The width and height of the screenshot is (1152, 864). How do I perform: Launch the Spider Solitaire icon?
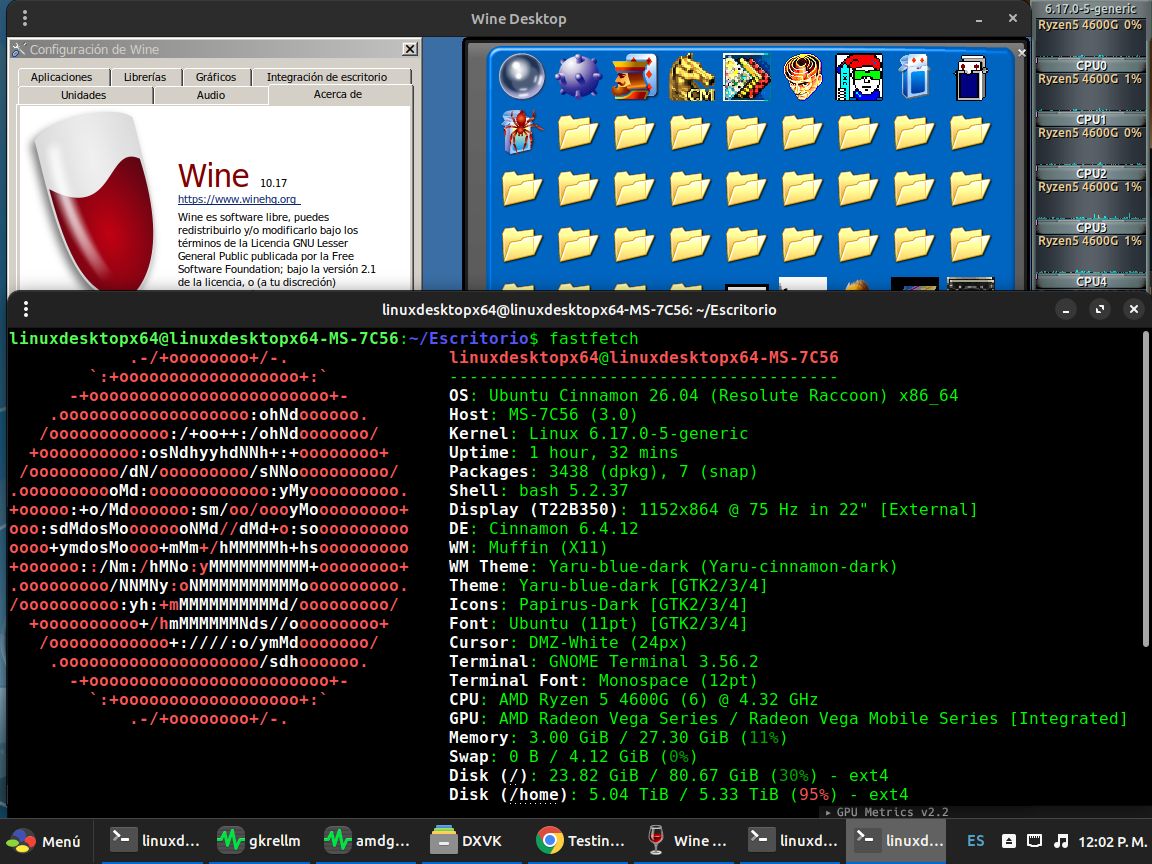point(521,131)
